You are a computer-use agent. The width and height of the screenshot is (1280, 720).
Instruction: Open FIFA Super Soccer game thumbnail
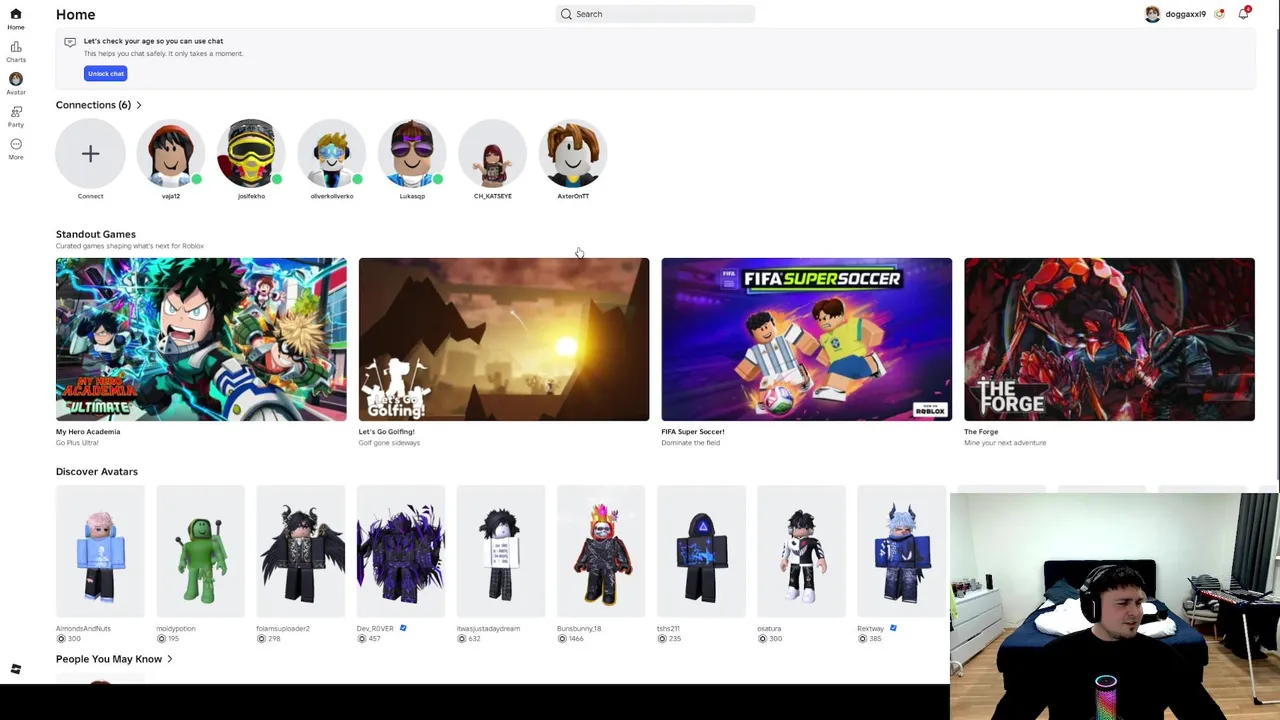(x=806, y=339)
